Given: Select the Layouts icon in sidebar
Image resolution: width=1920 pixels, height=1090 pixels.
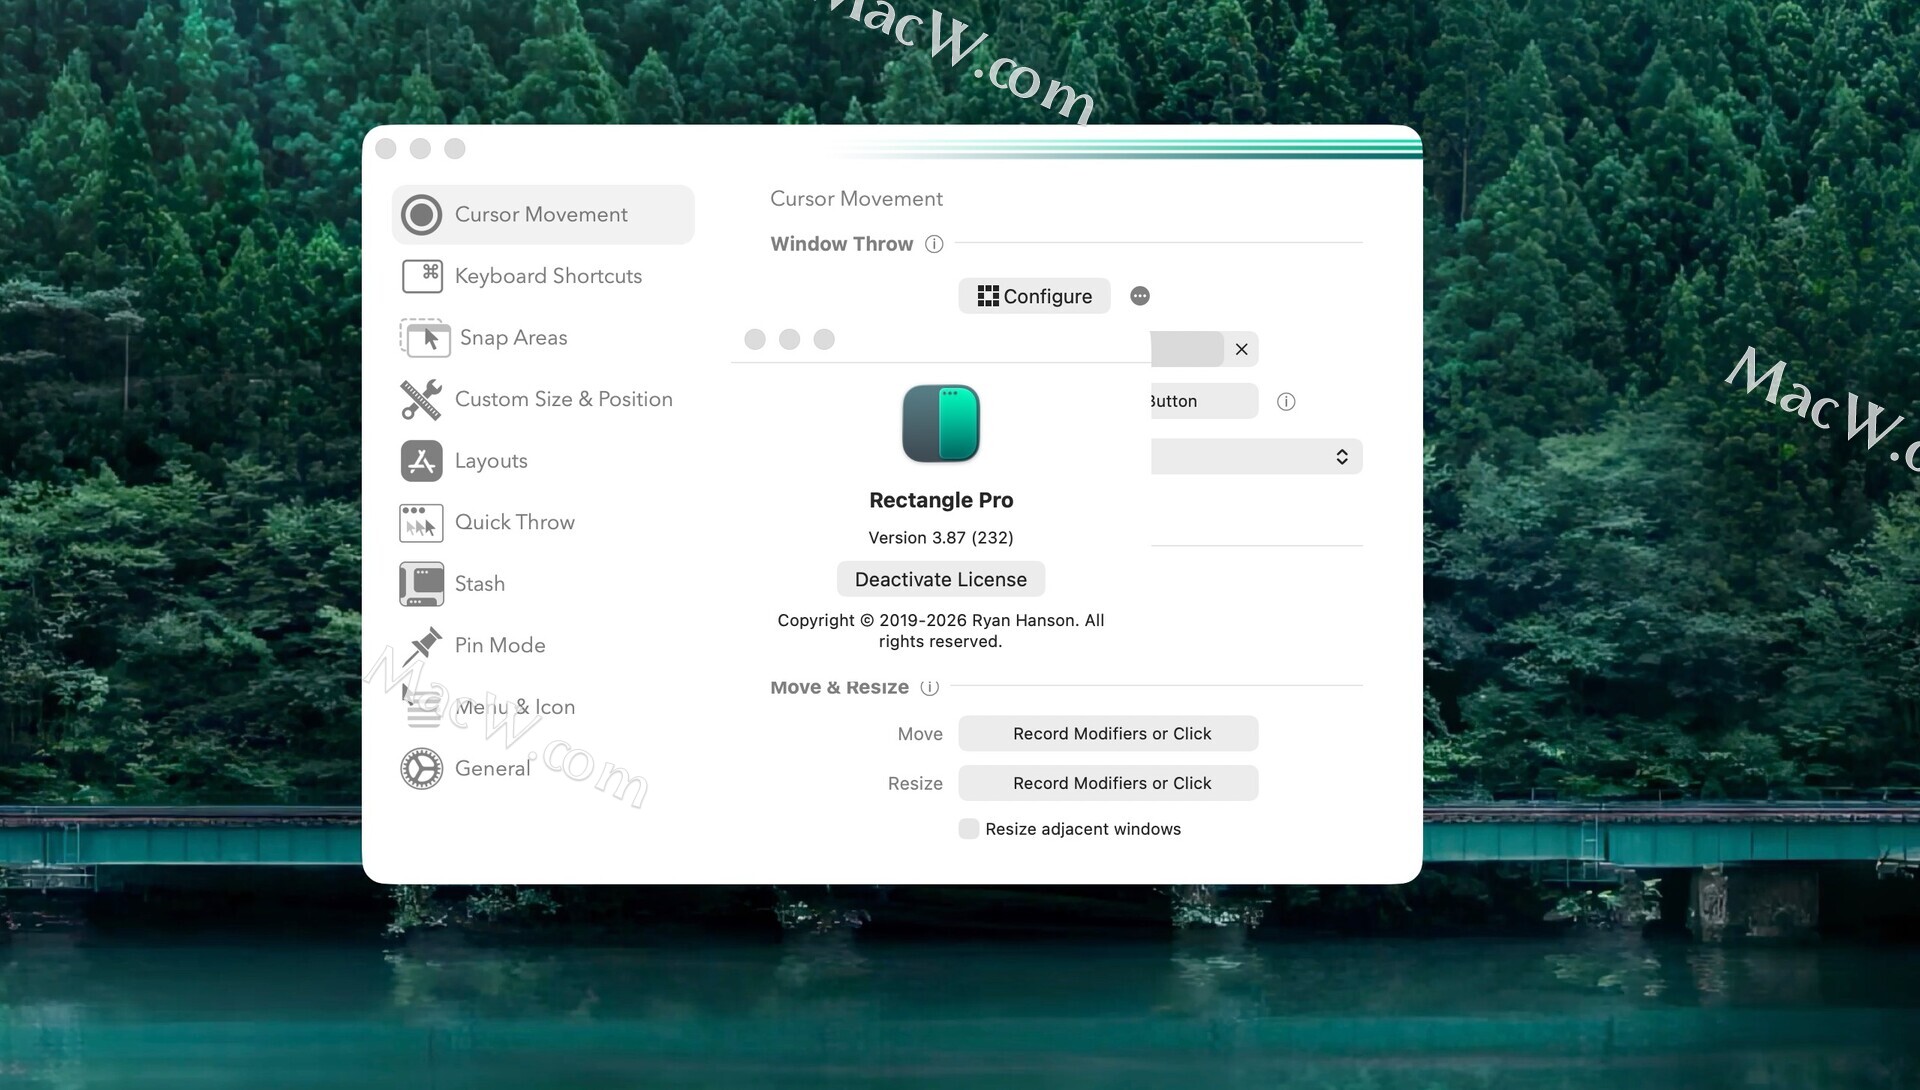Looking at the screenshot, I should (421, 461).
